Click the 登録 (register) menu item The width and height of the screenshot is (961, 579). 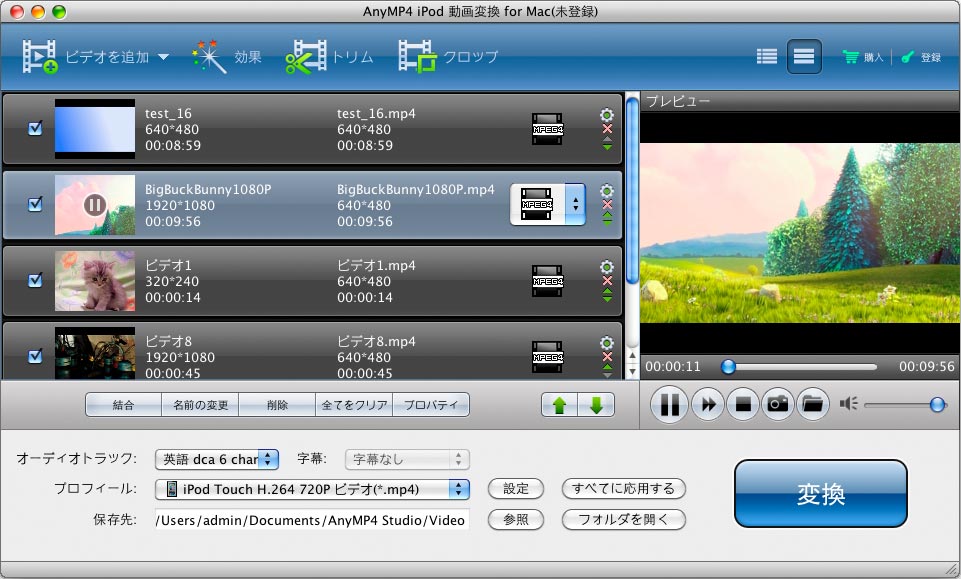[921, 57]
